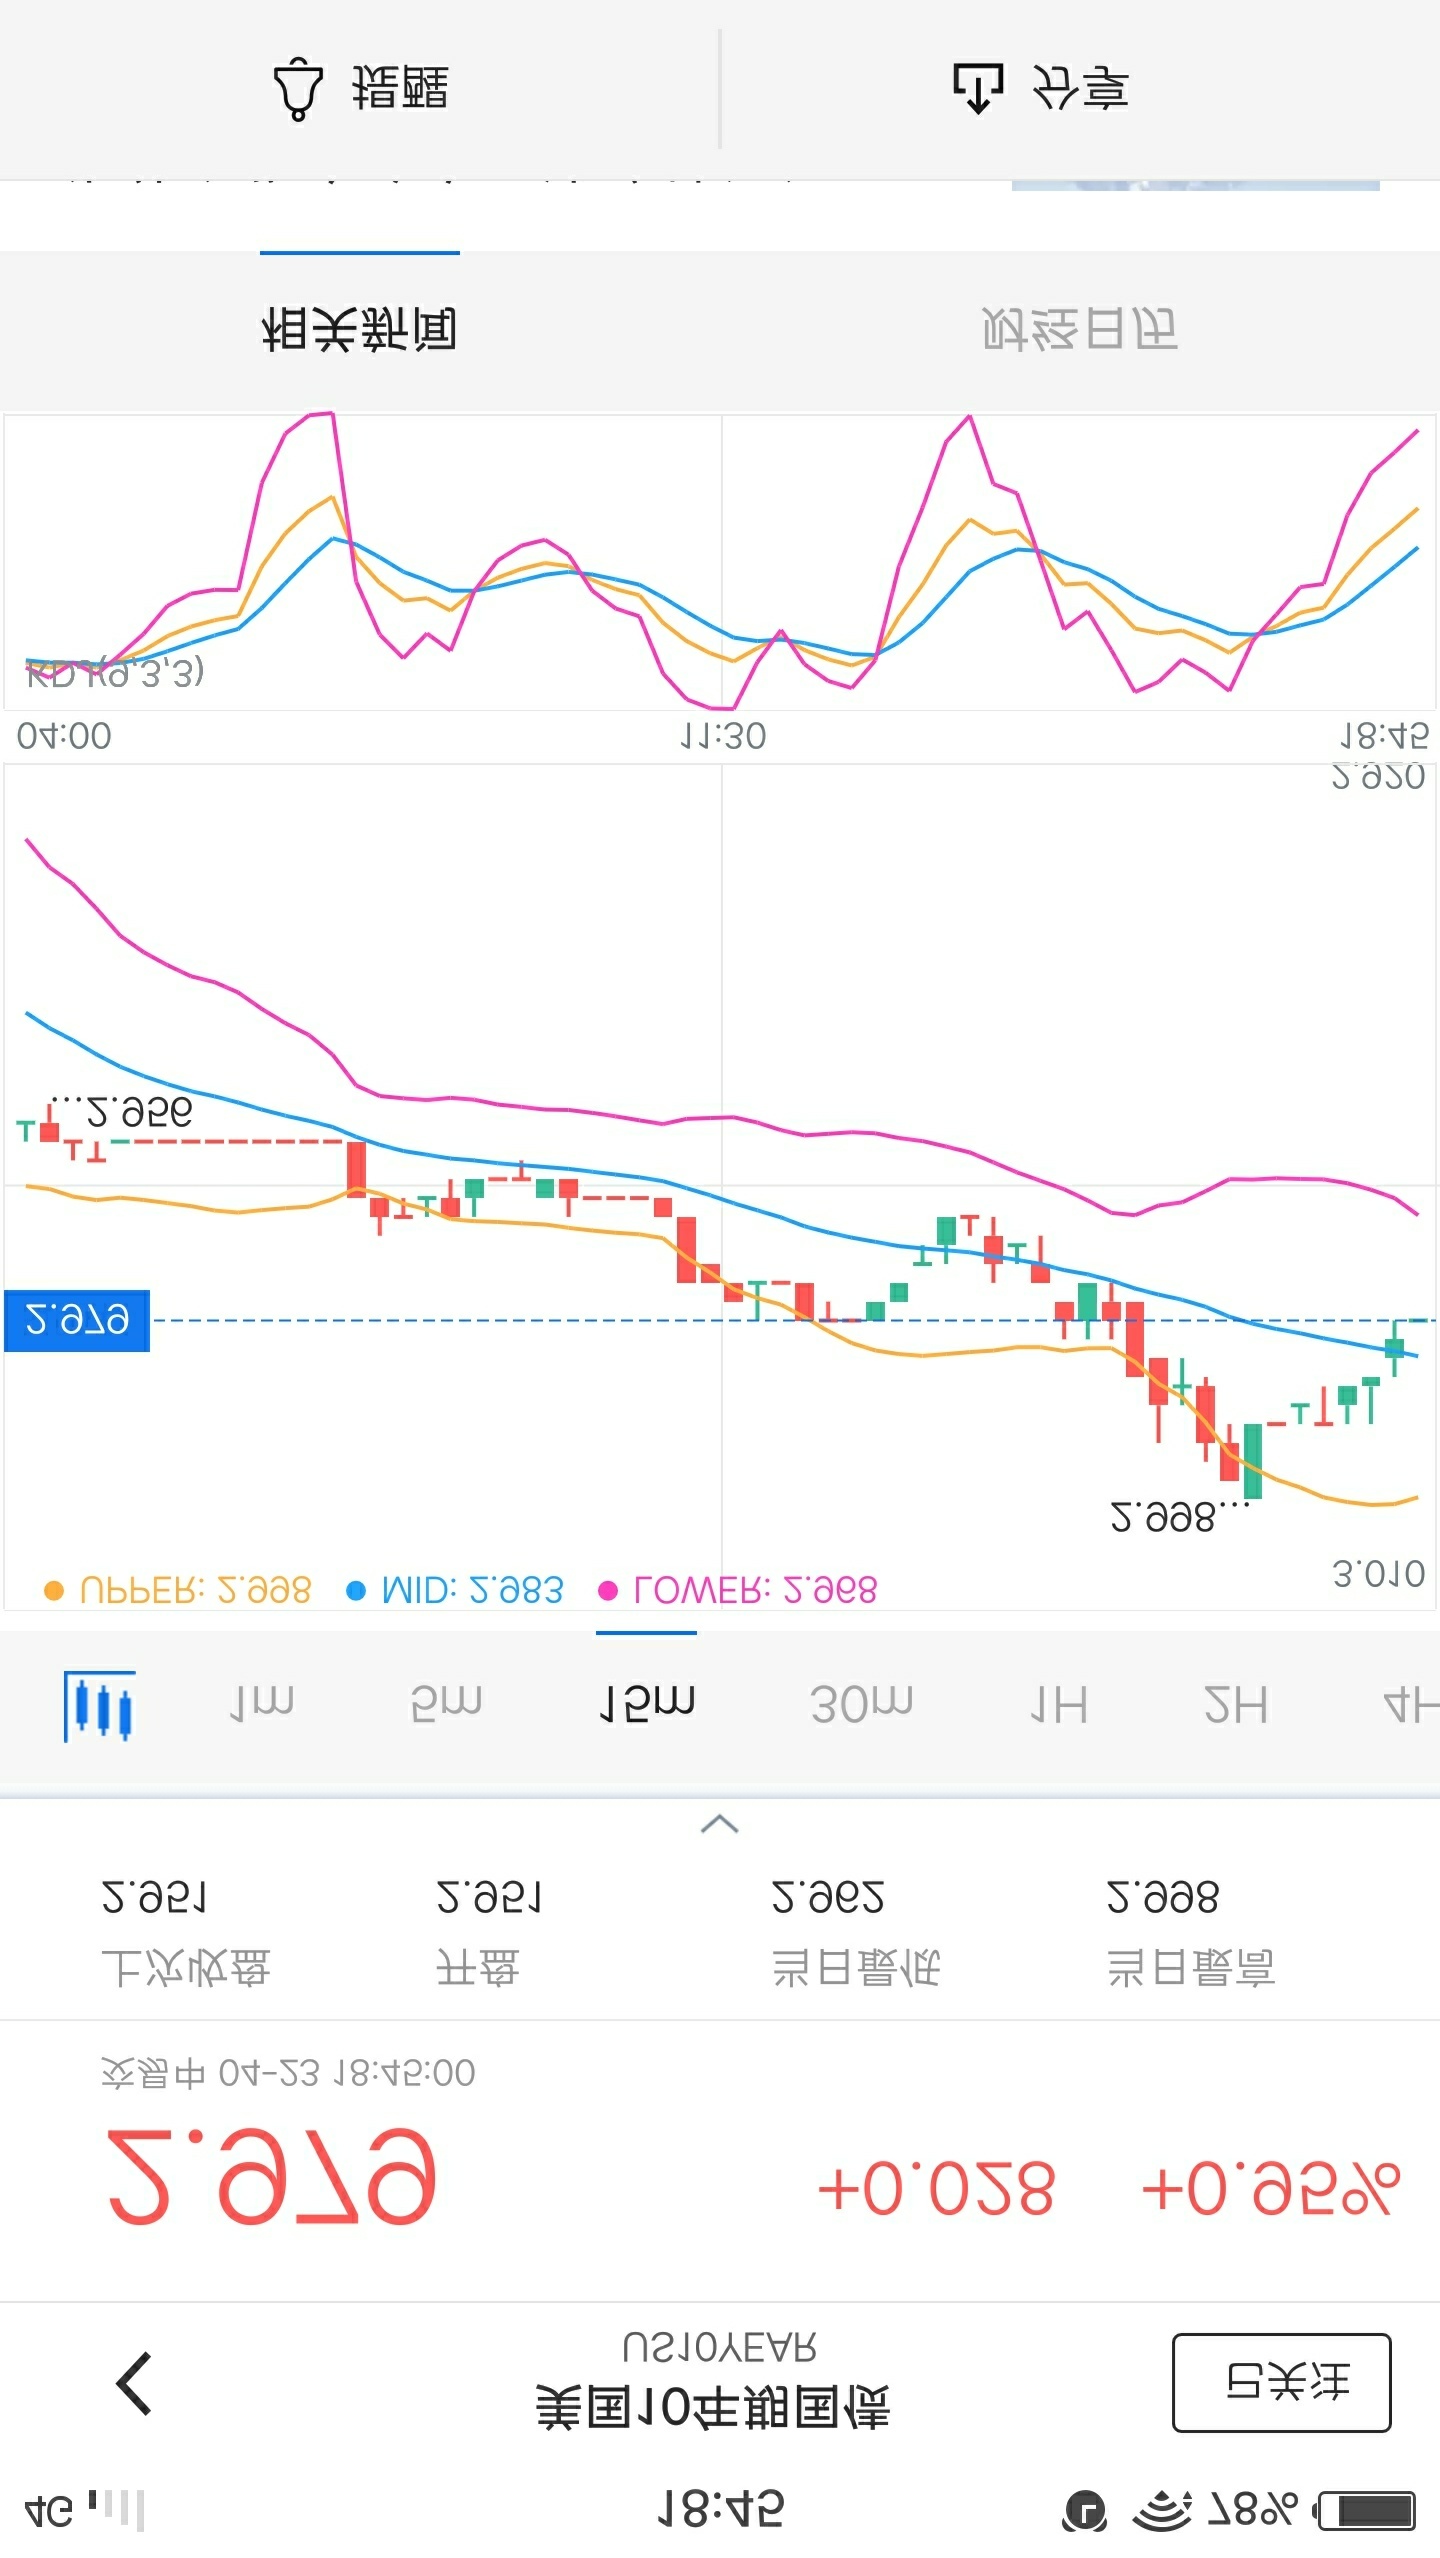Collapse the quote details chevron

click(x=720, y=1825)
